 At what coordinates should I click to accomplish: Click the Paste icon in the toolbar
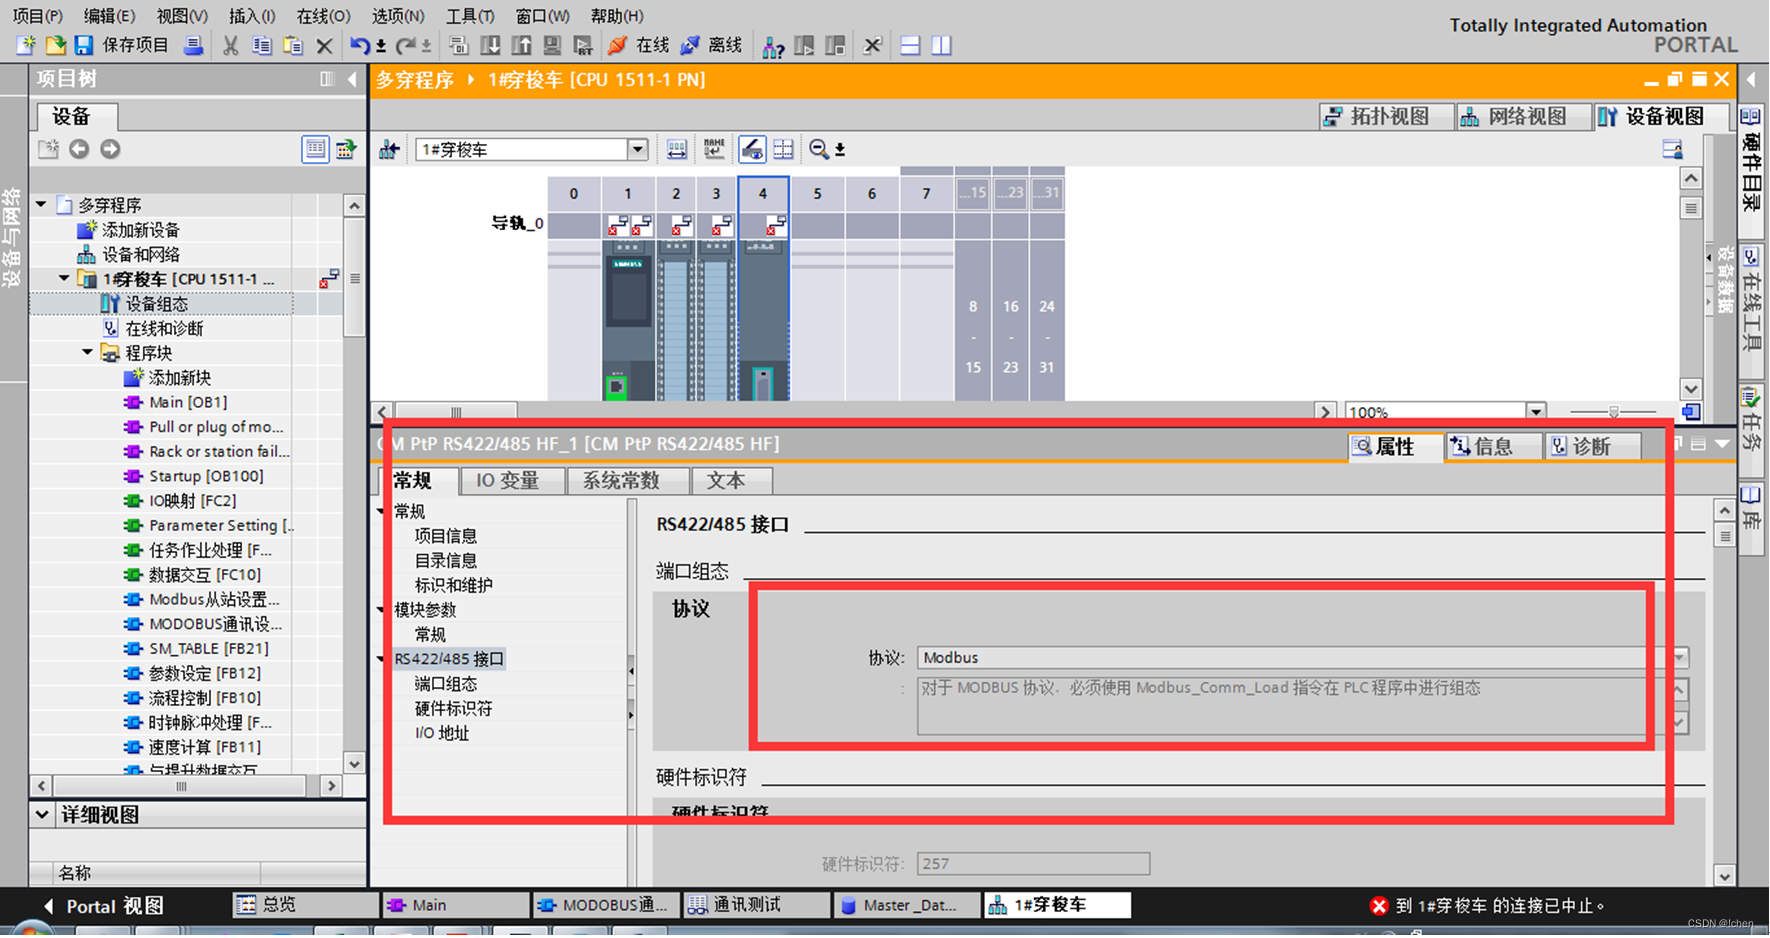293,45
